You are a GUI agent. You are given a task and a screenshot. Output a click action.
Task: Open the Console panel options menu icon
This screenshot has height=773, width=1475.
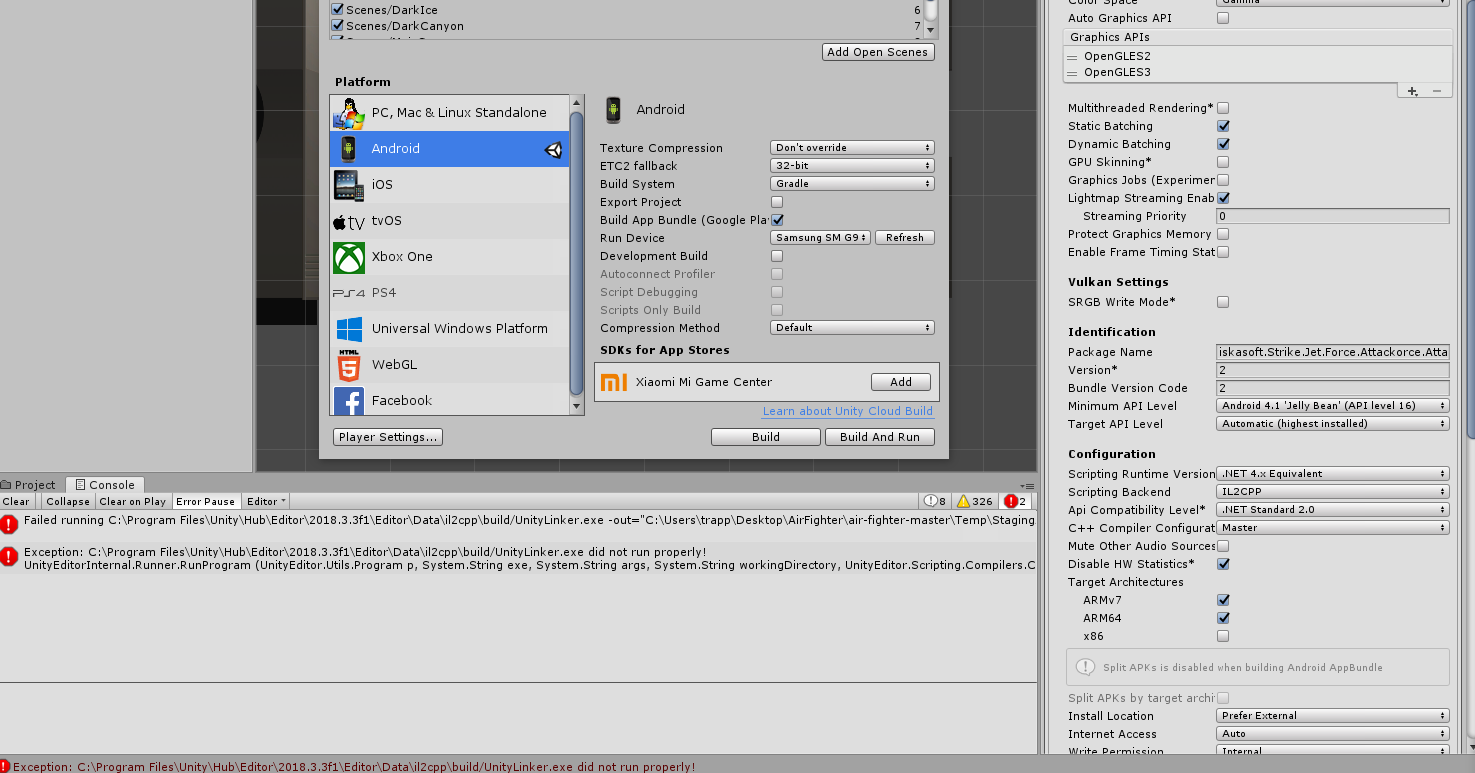coord(1028,486)
